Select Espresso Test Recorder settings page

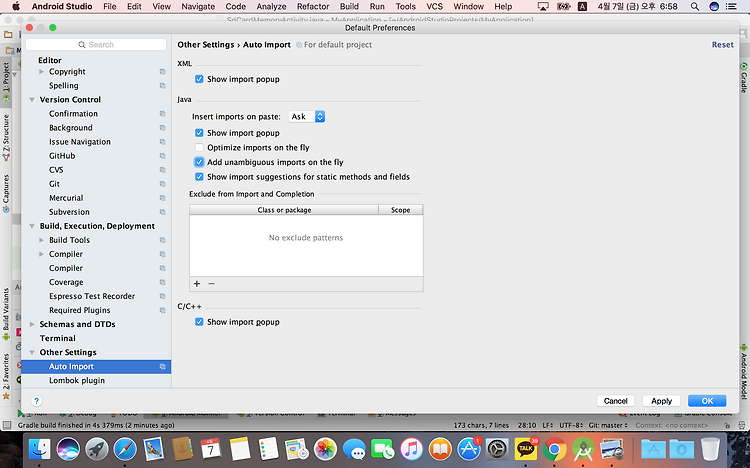tap(96, 296)
